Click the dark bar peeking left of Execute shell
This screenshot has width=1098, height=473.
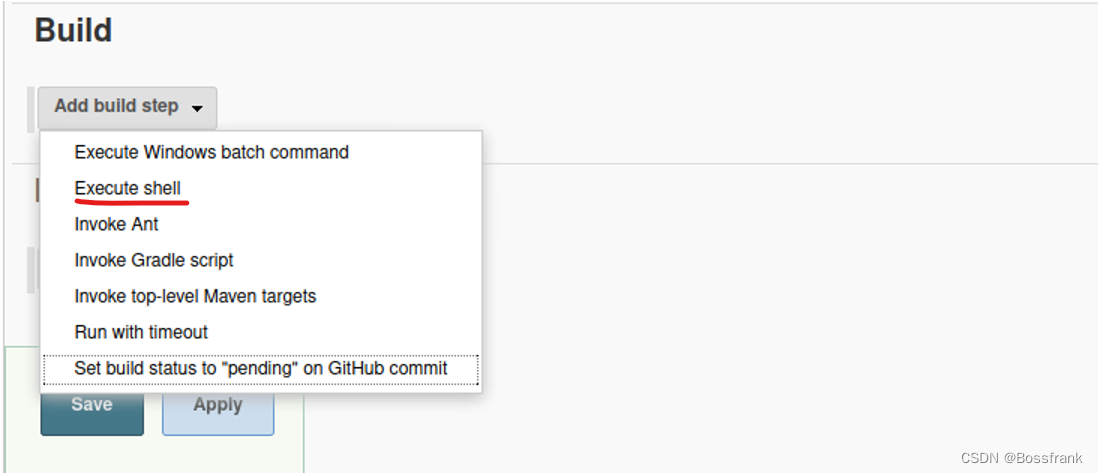pyautogui.click(x=37, y=188)
